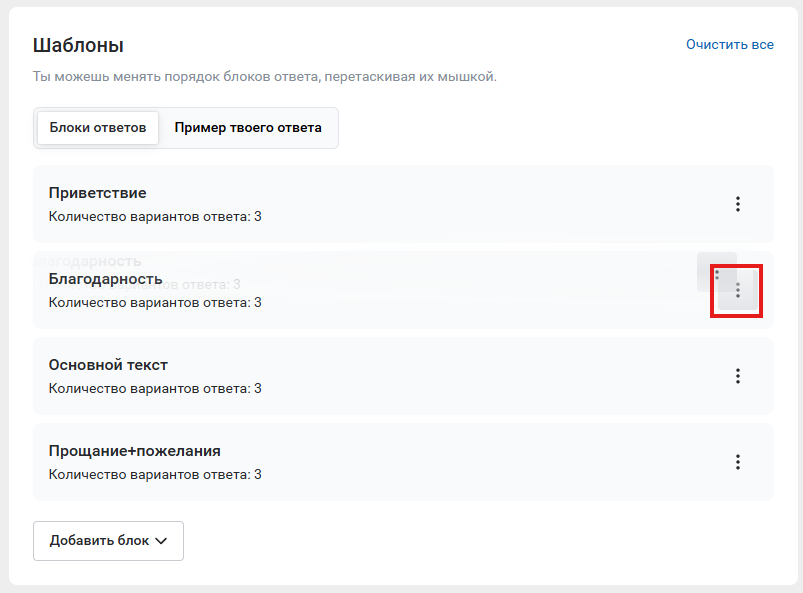This screenshot has width=803, height=593.
Task: Click the answer count text under Прощание+пожелания
Action: tap(155, 474)
